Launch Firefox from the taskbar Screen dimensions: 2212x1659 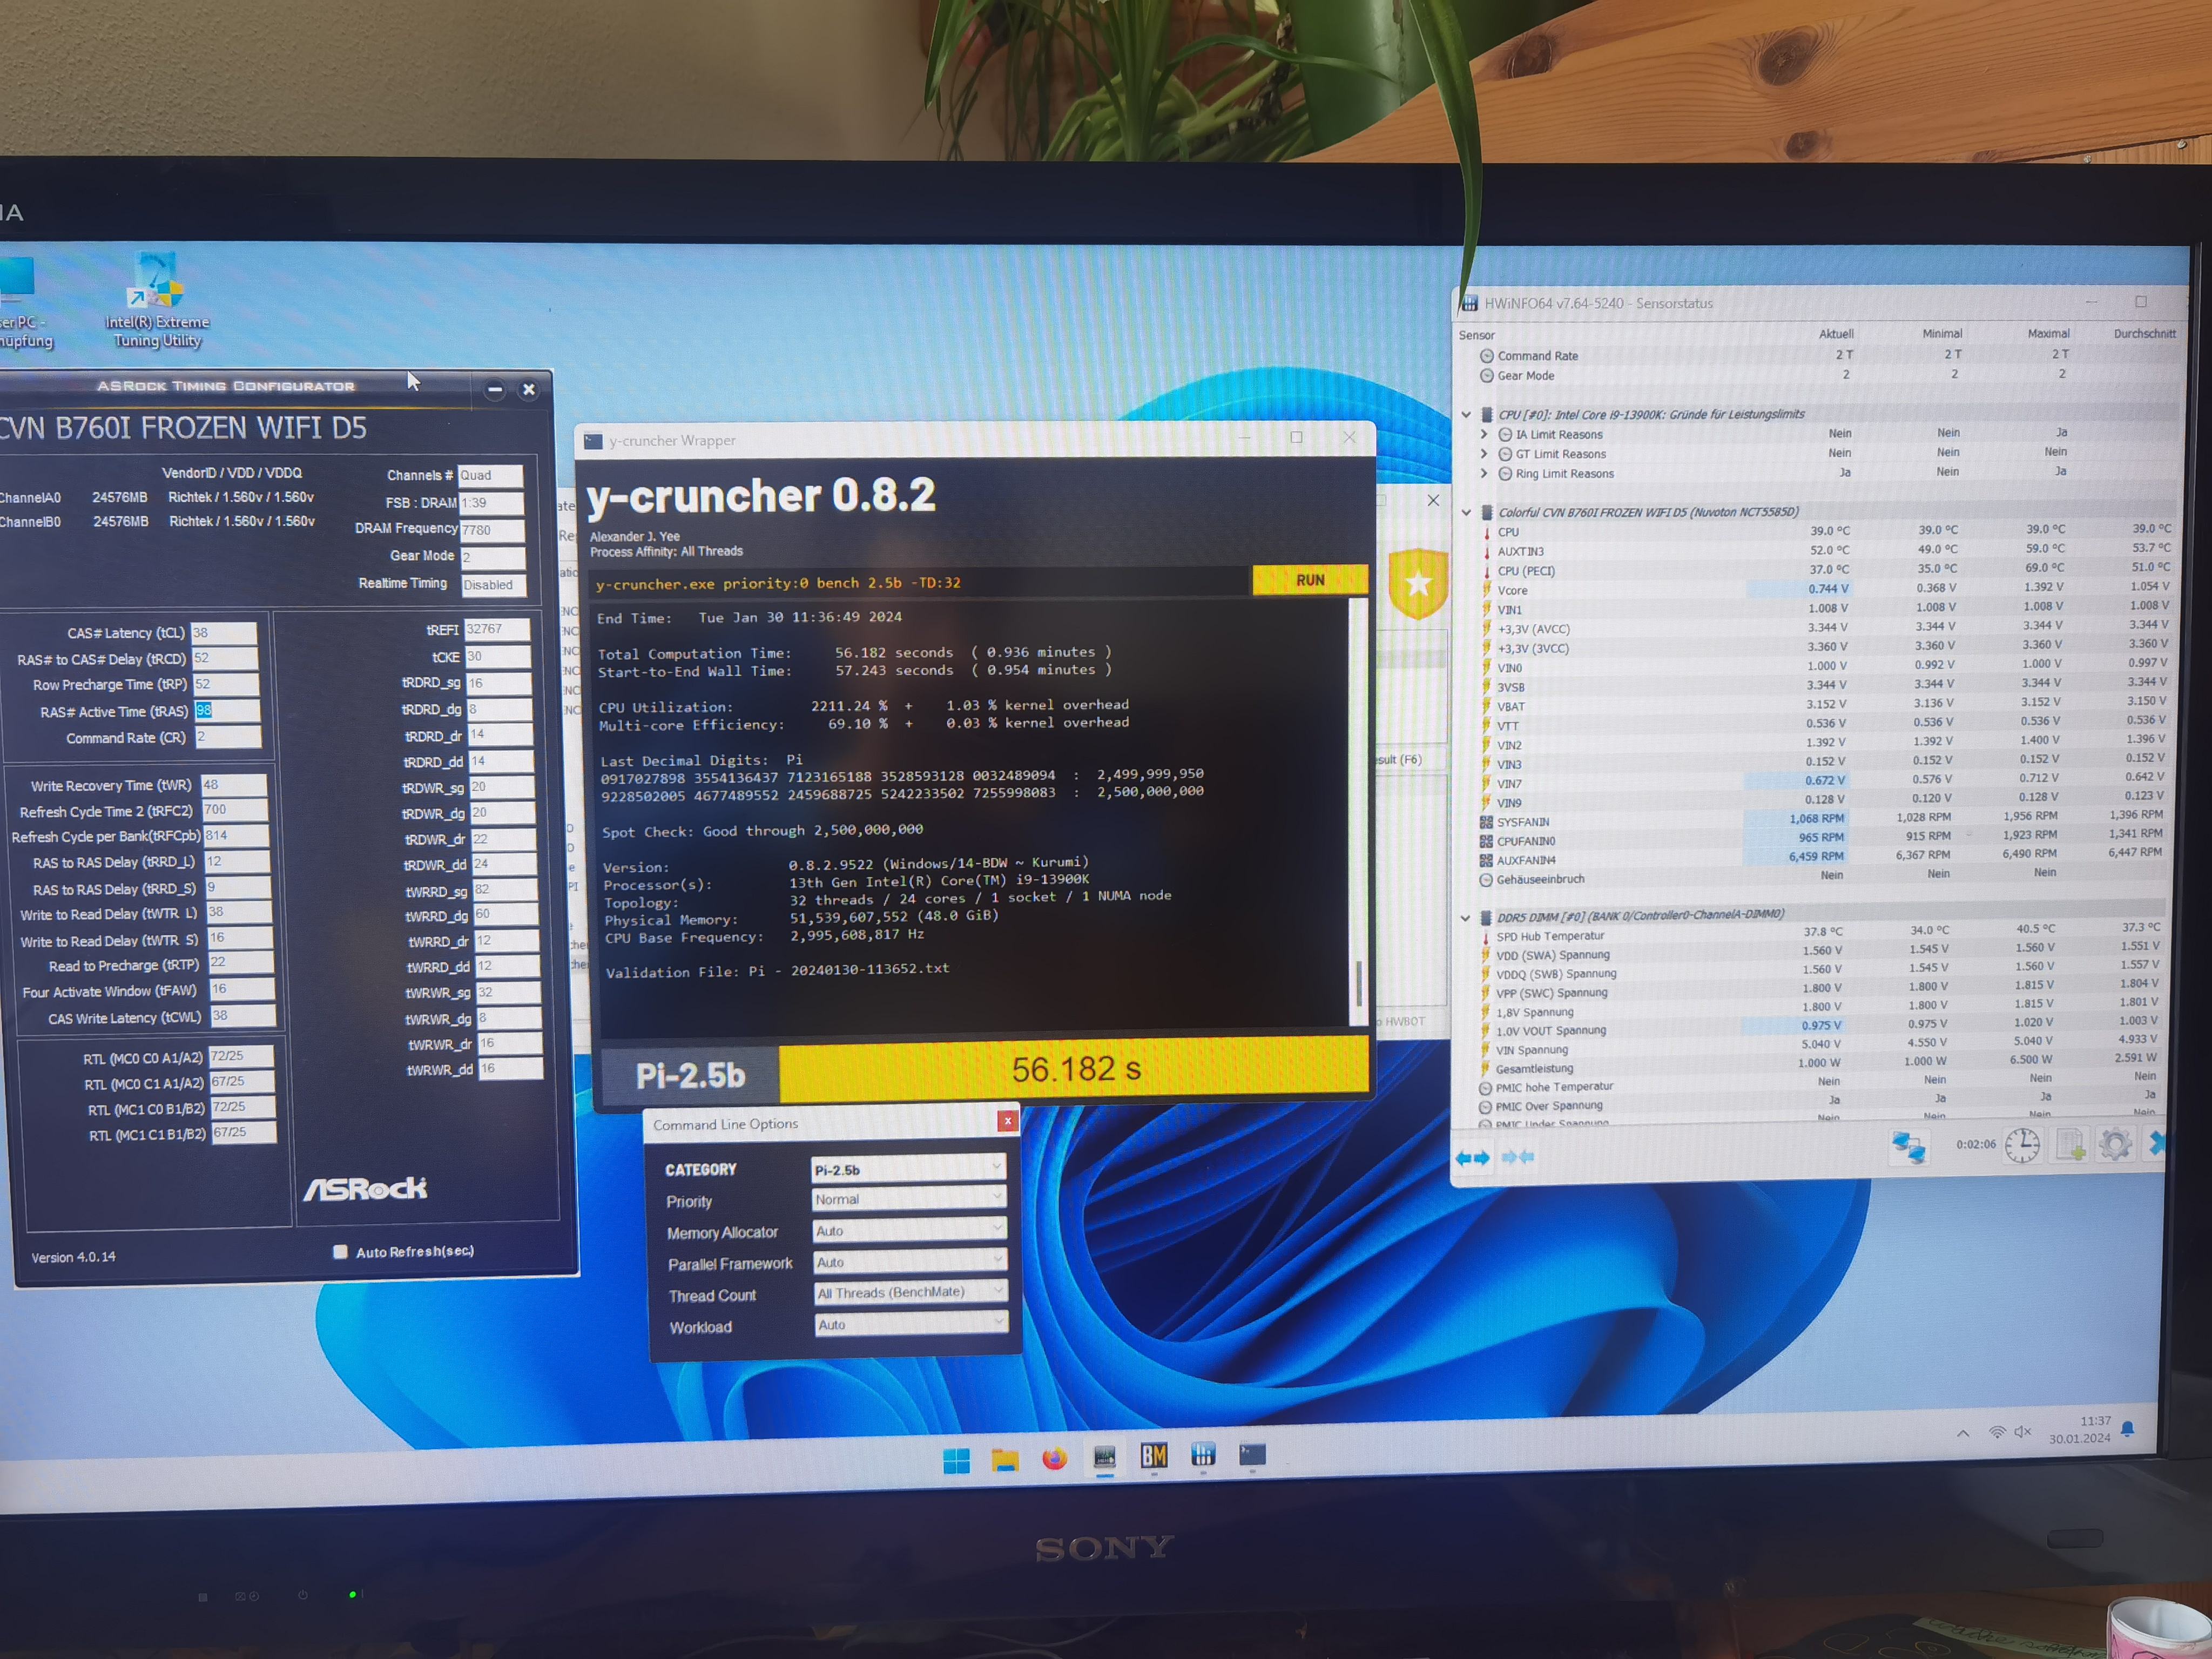point(1054,1459)
